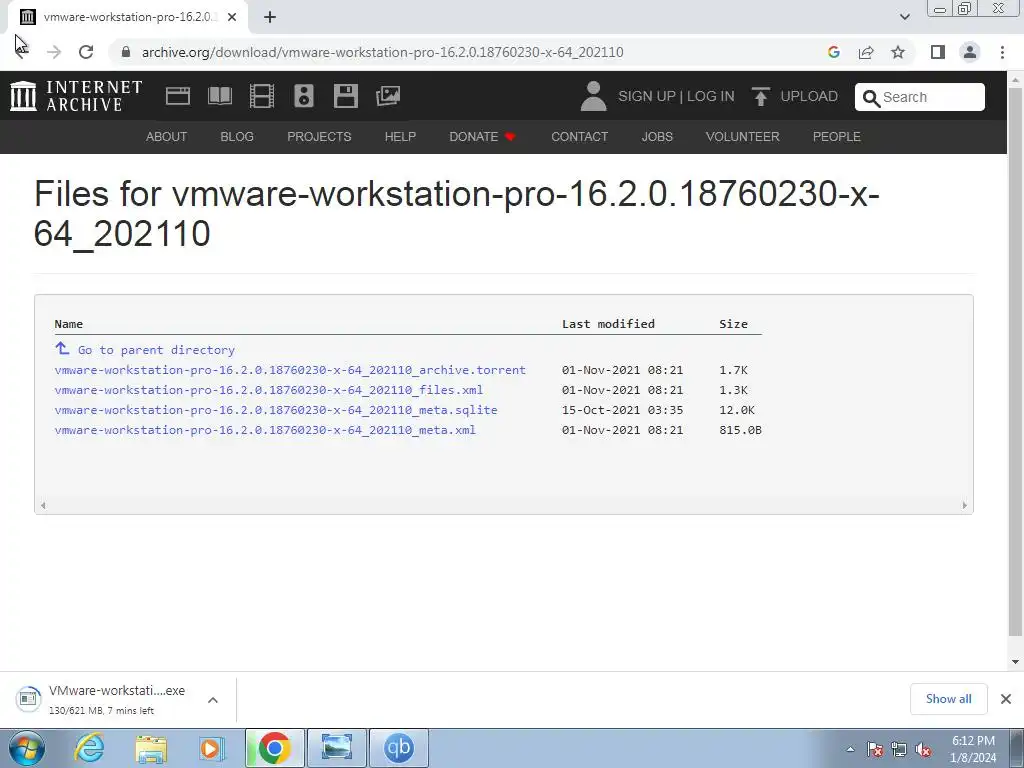
Task: Open the Audio speaker icon
Action: (304, 96)
